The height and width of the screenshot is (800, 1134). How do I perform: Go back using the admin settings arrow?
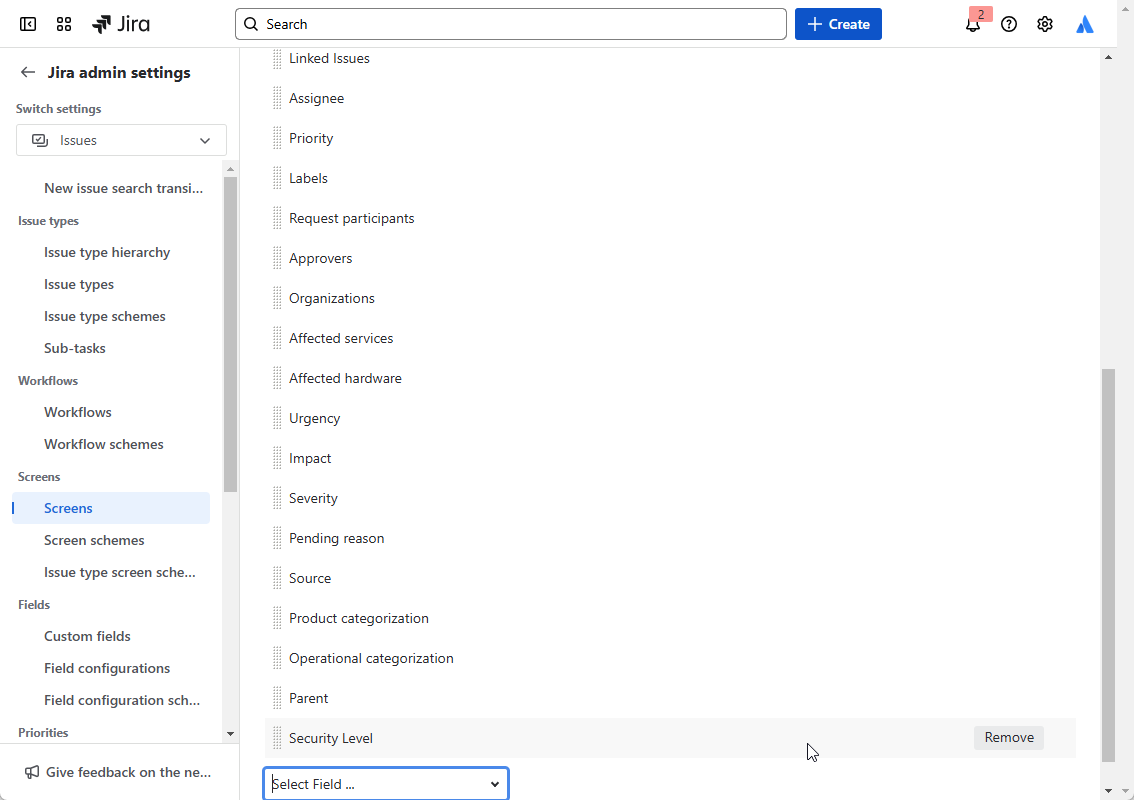28,71
